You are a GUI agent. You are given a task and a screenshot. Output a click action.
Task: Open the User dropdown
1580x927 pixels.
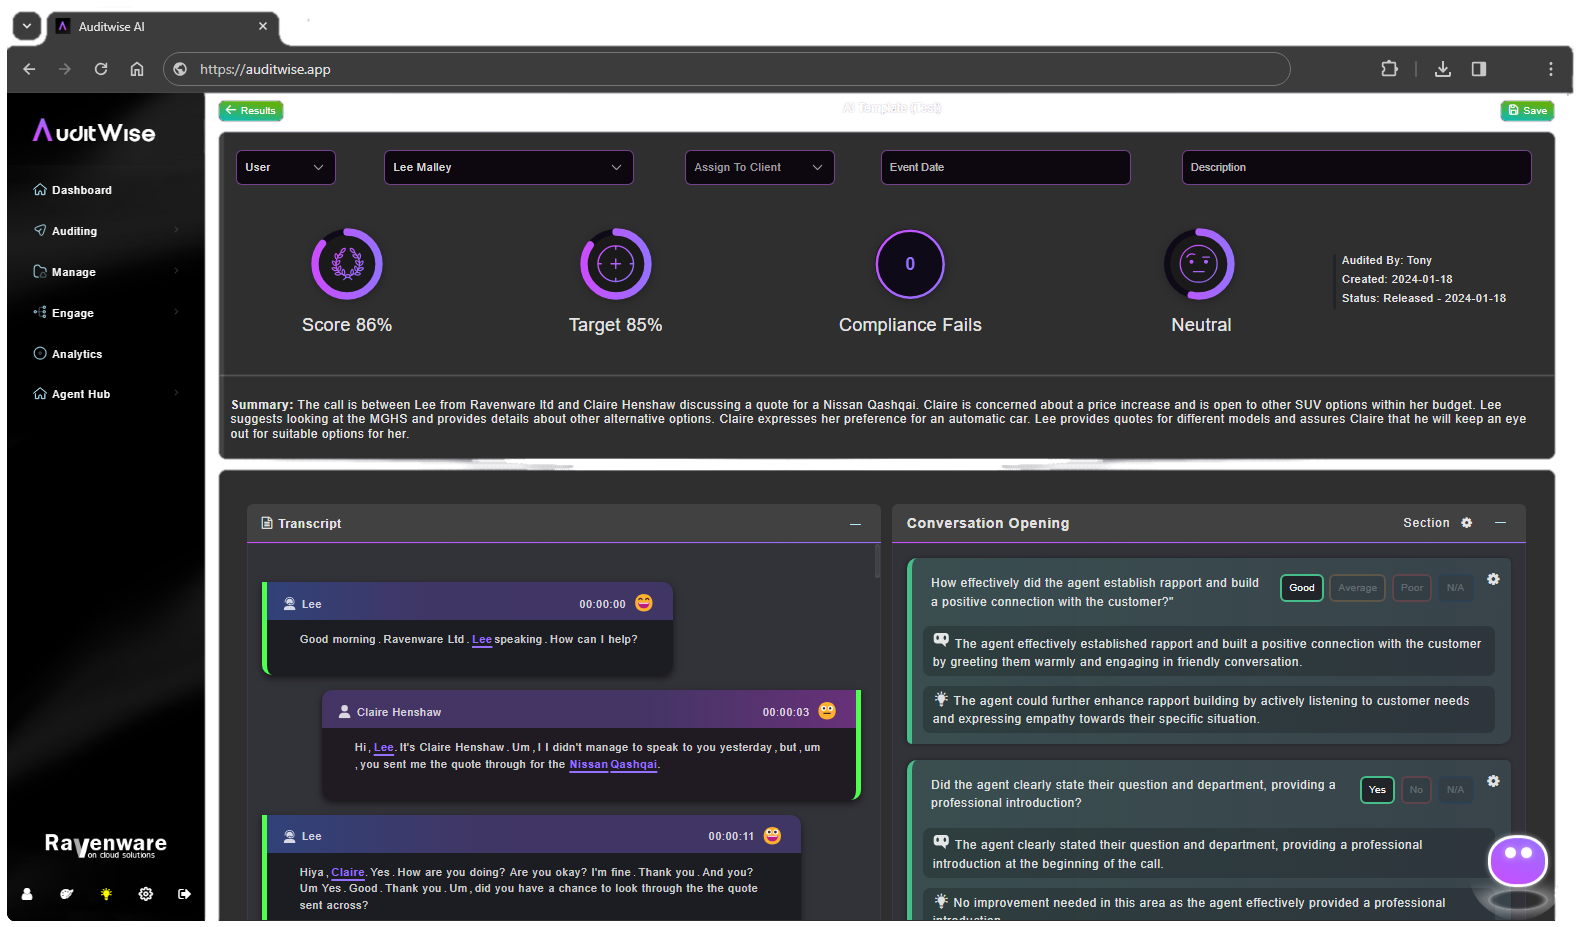coord(285,167)
